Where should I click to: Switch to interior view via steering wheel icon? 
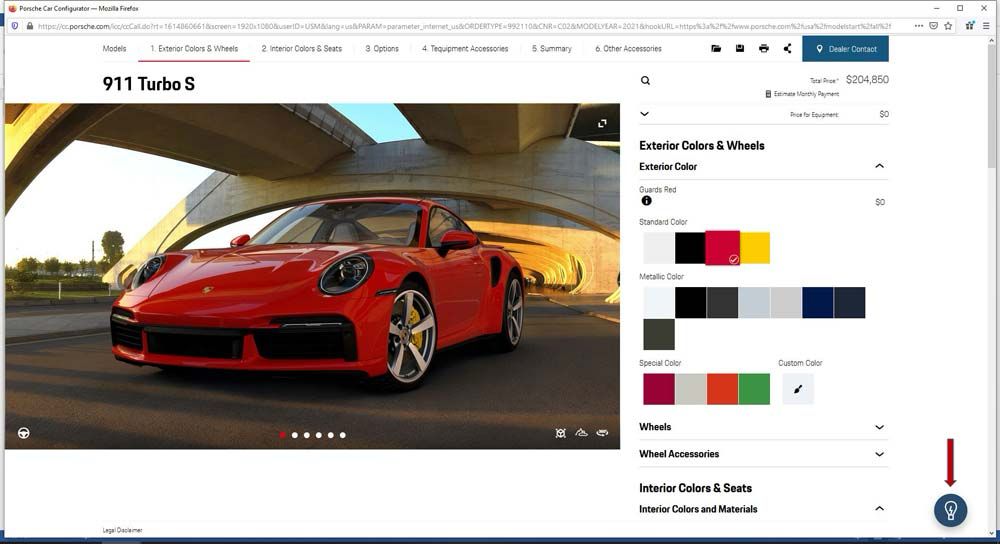tap(24, 433)
